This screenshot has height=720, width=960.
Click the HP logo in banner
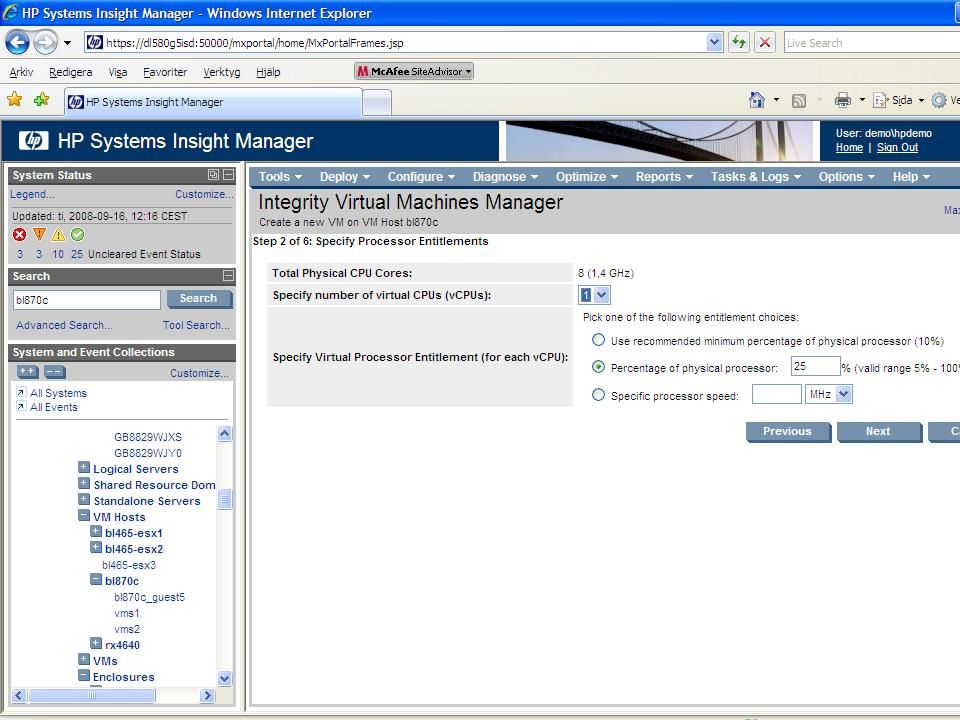34,141
